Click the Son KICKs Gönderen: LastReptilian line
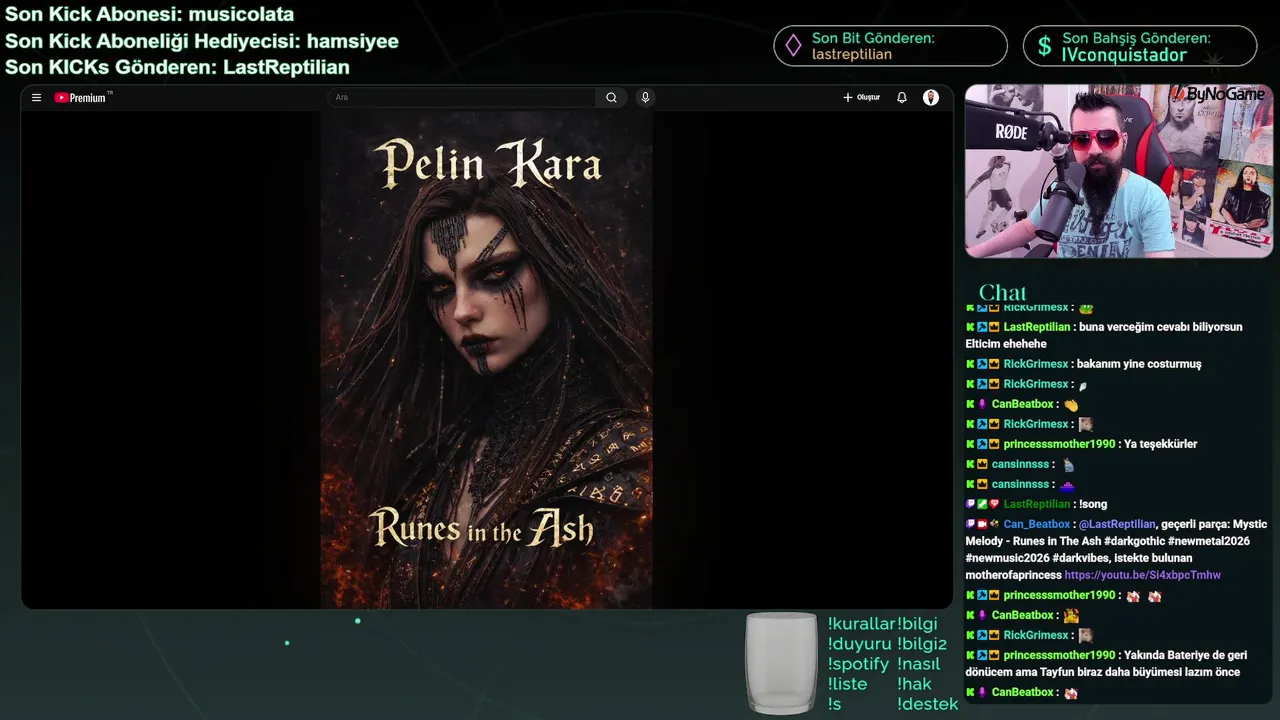1280x720 pixels. coord(177,67)
